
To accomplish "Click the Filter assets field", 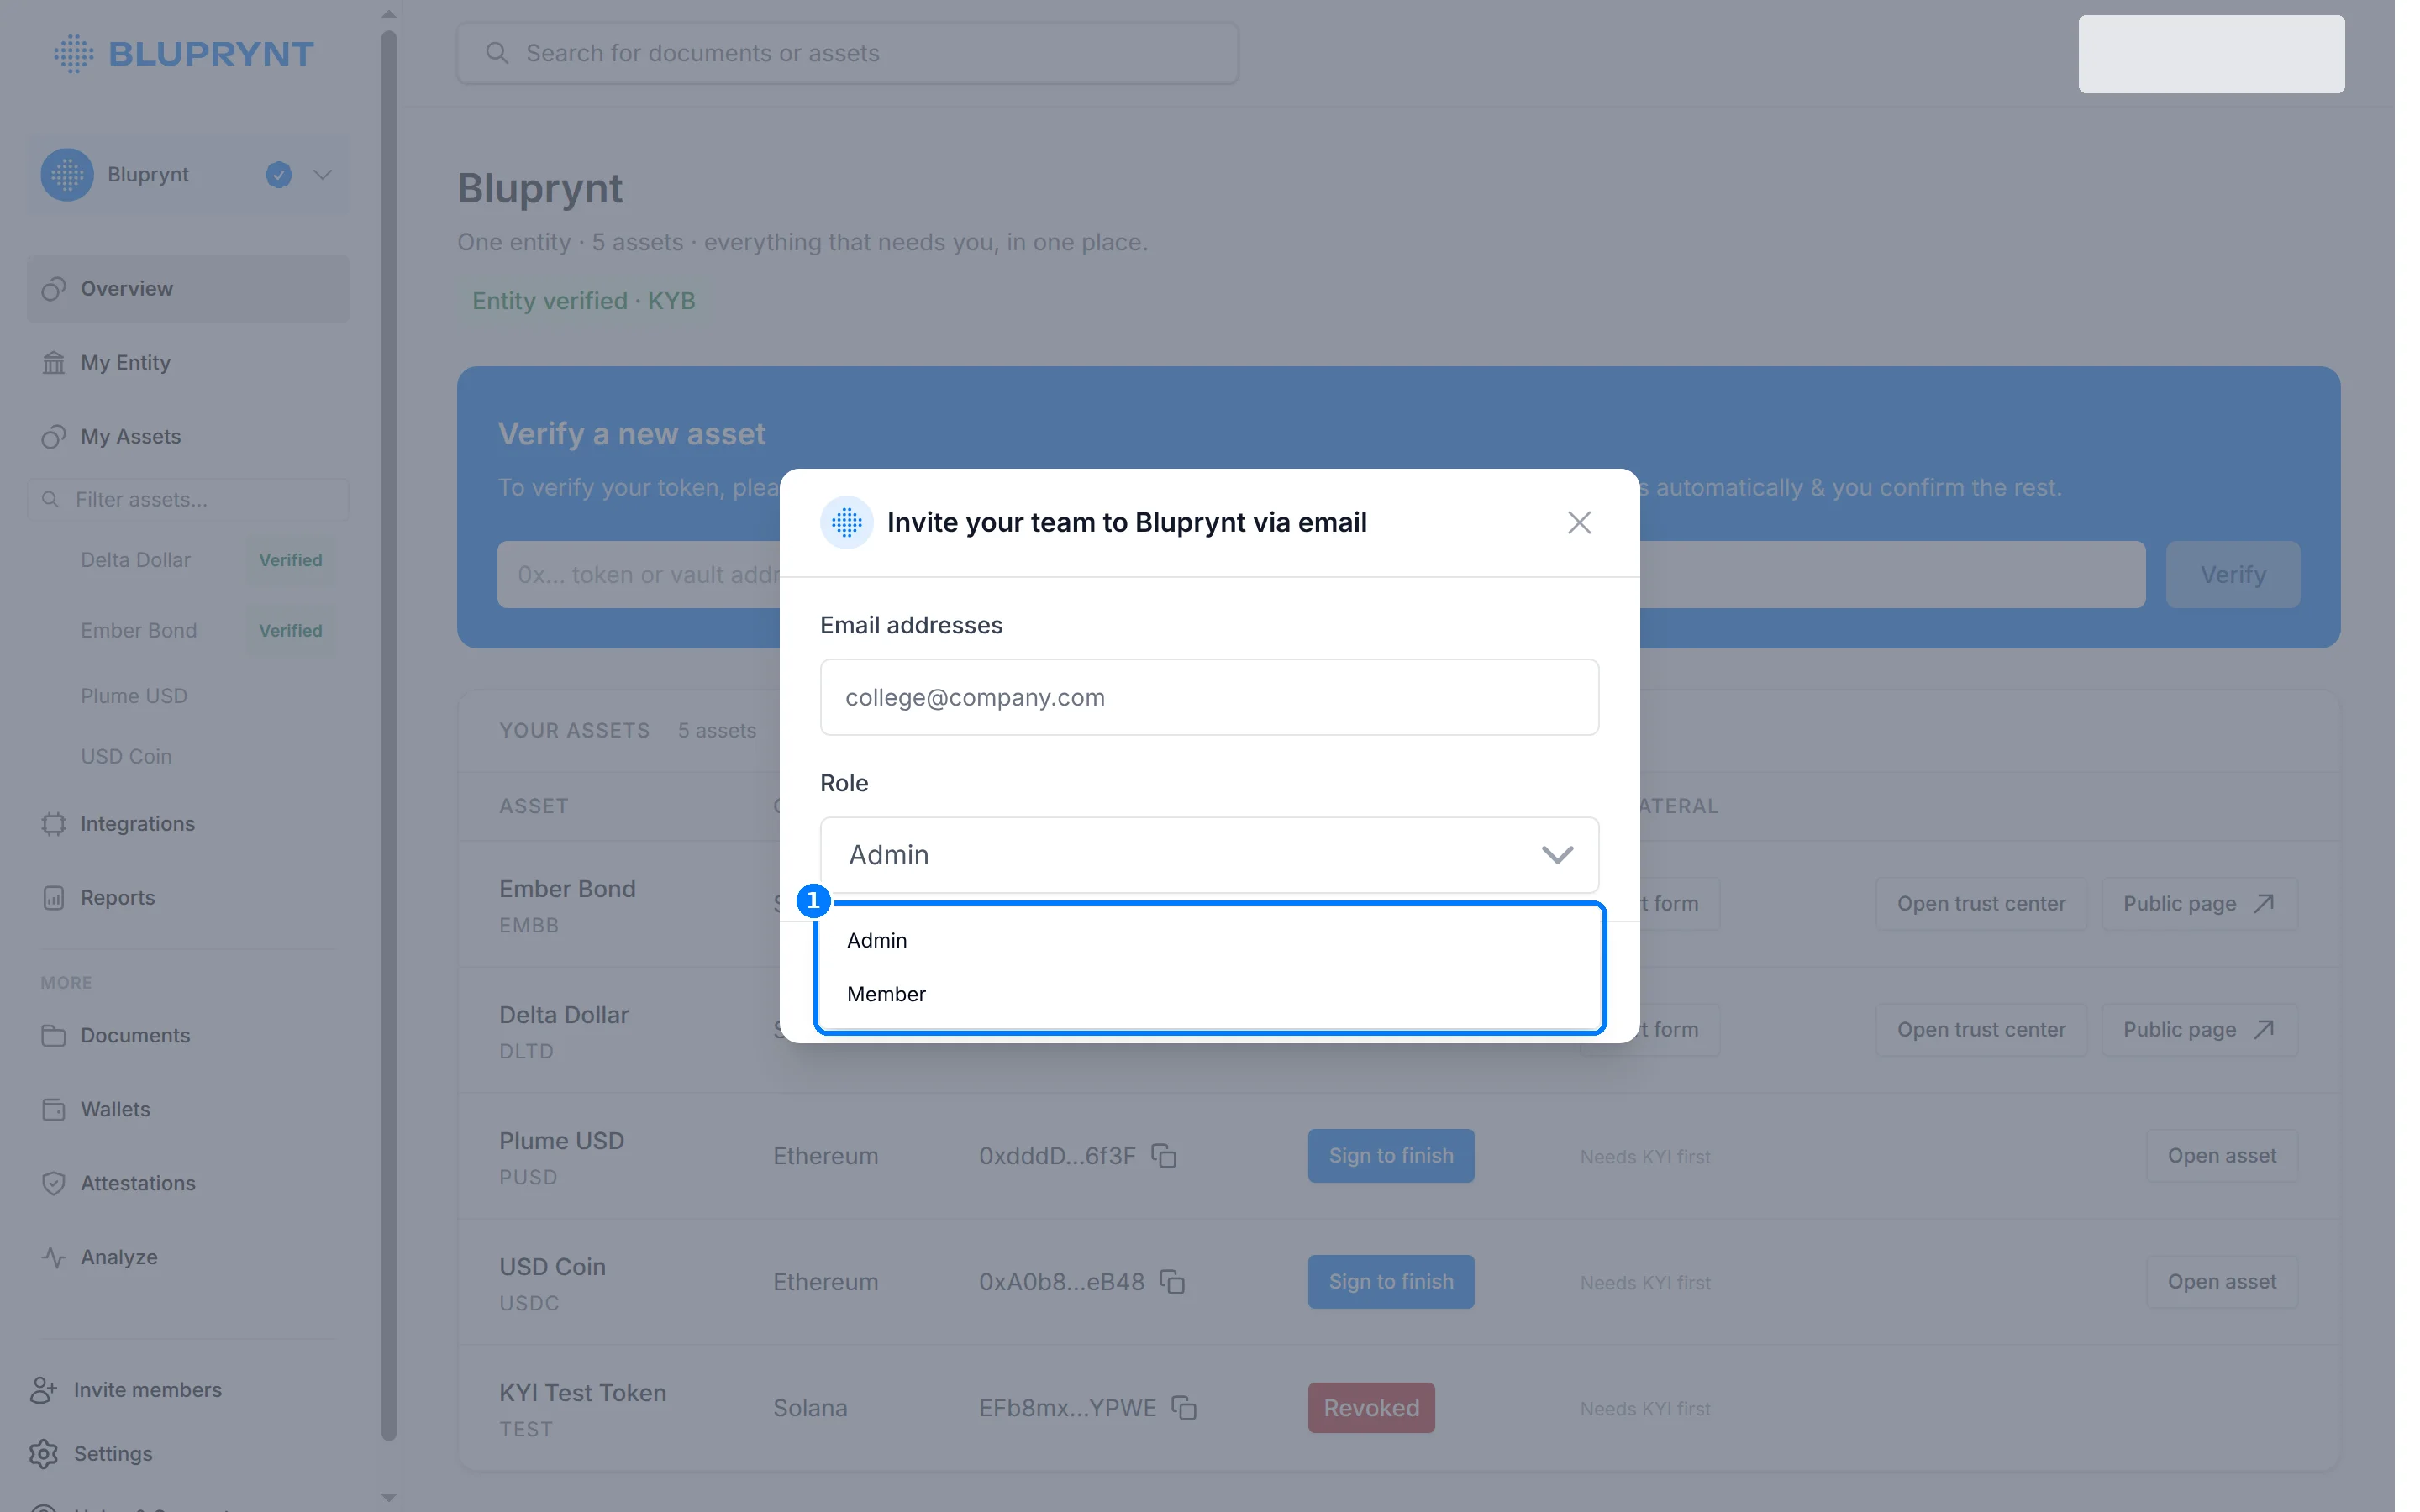I will [x=188, y=499].
